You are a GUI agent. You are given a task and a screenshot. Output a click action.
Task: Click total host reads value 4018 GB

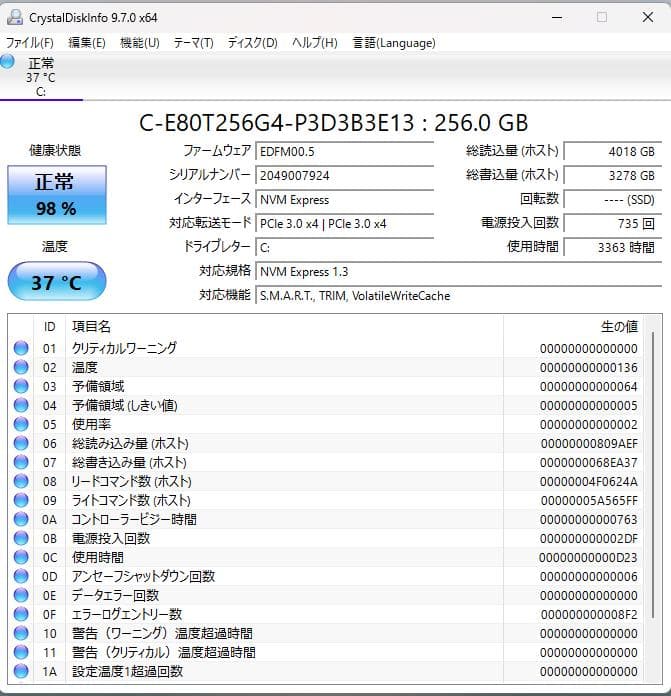(612, 151)
